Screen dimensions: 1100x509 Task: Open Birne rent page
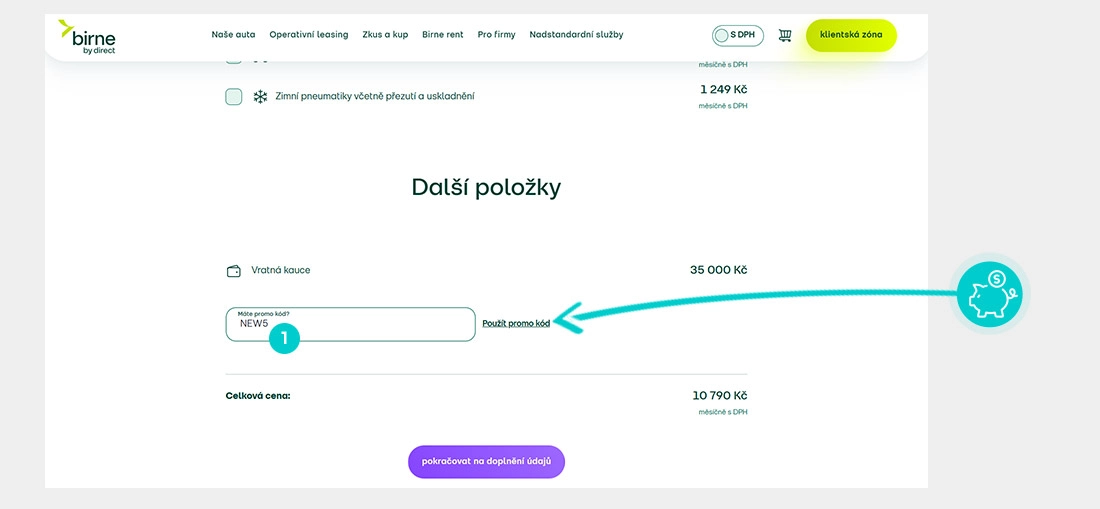pyautogui.click(x=443, y=34)
